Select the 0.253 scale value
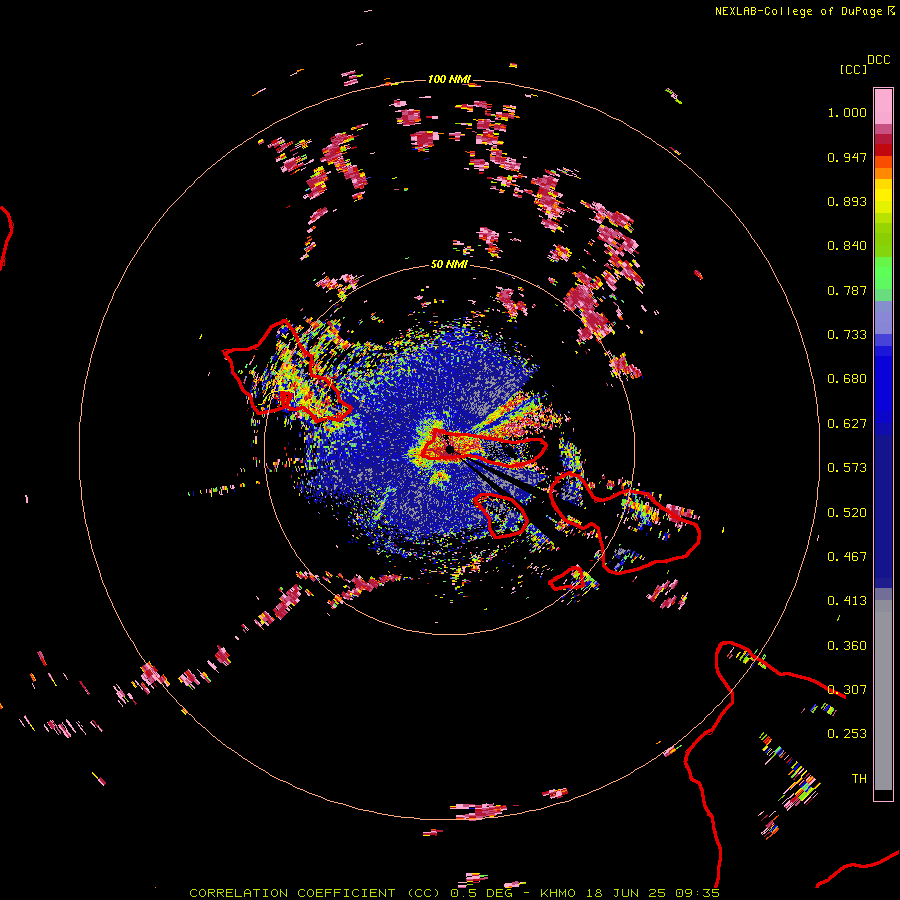 tap(847, 734)
